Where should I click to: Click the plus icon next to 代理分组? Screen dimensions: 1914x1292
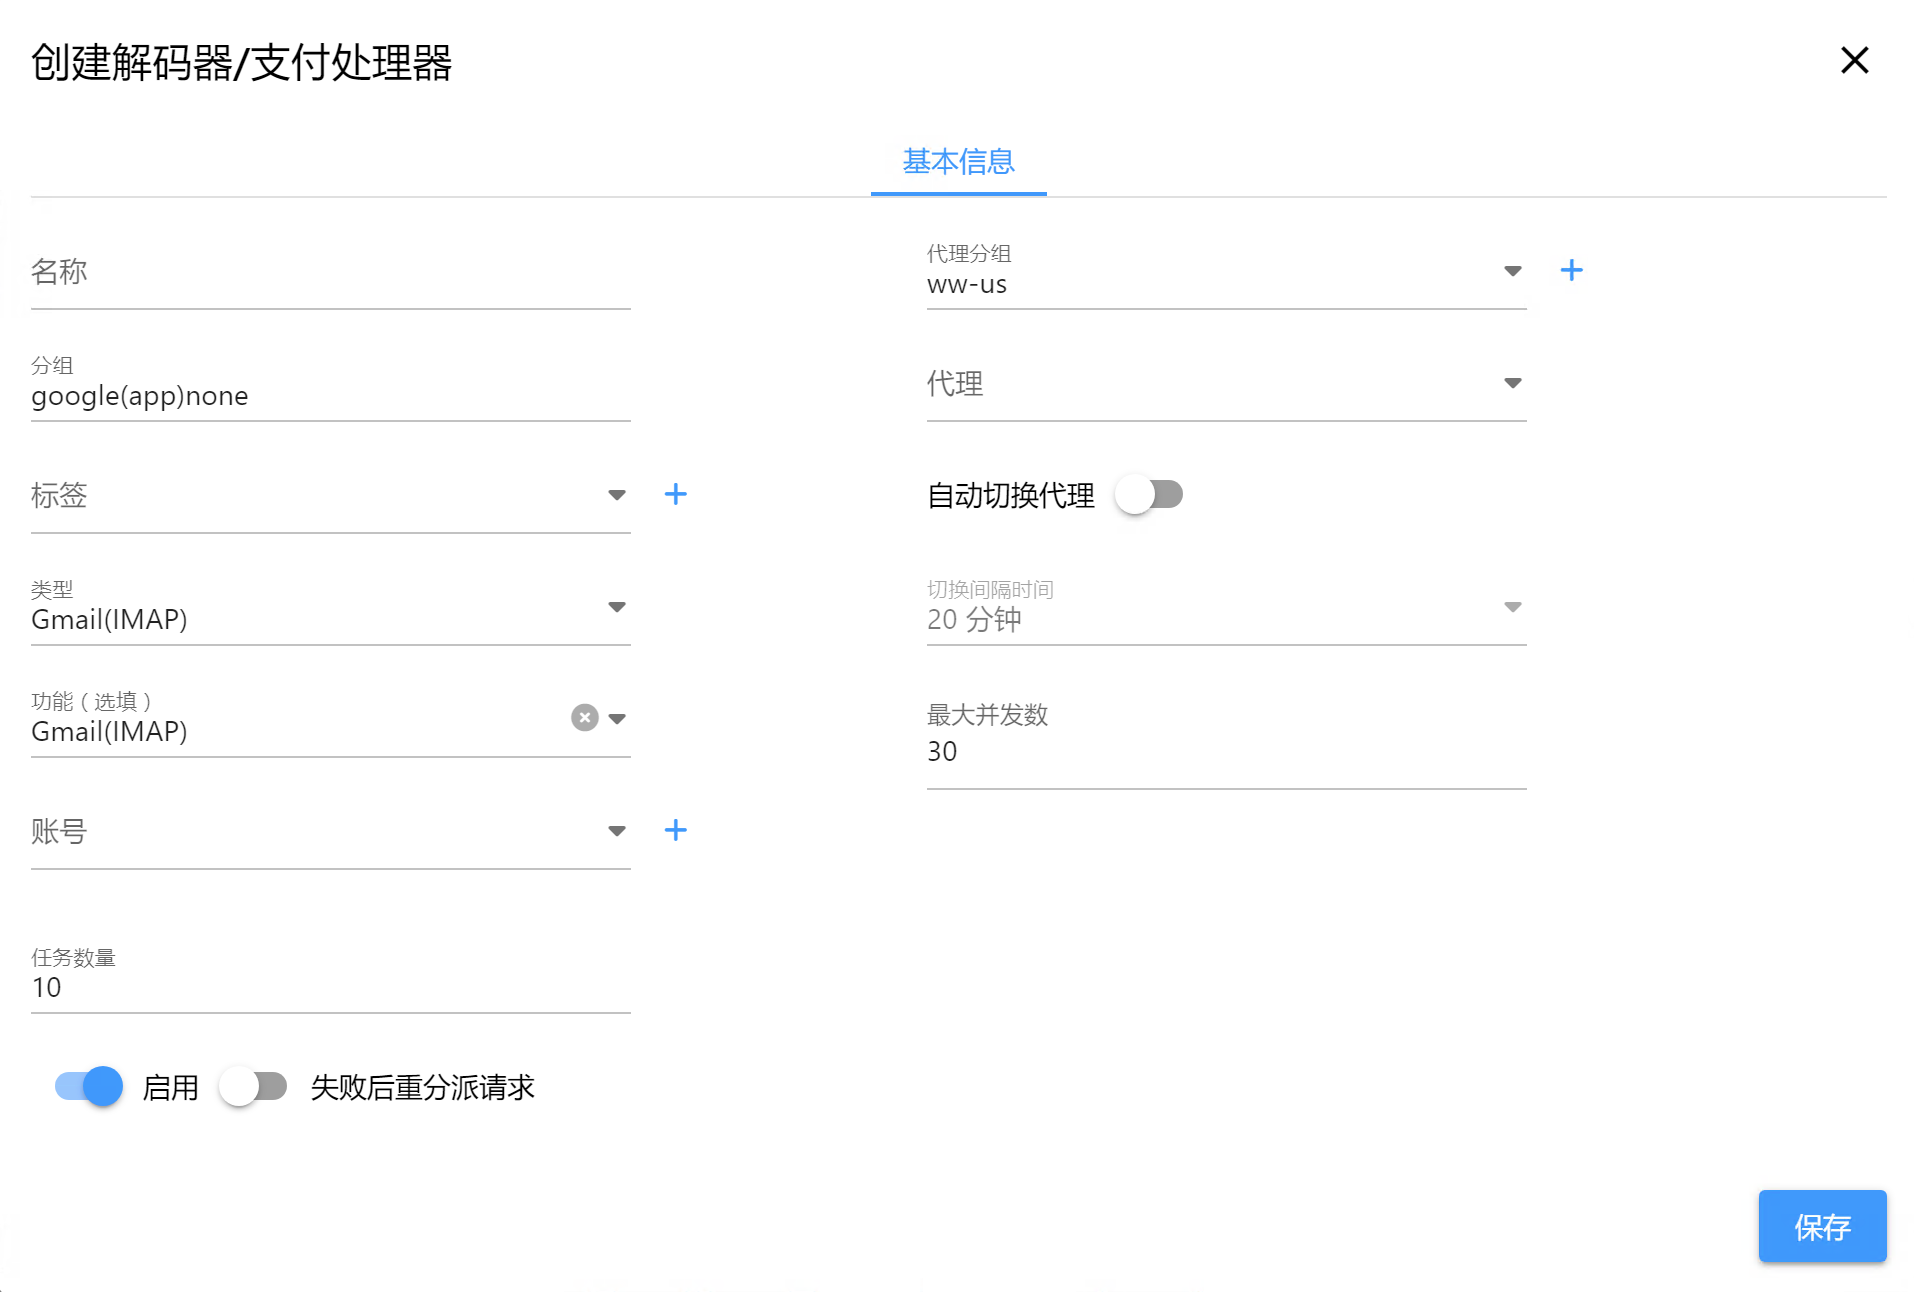click(x=1571, y=270)
